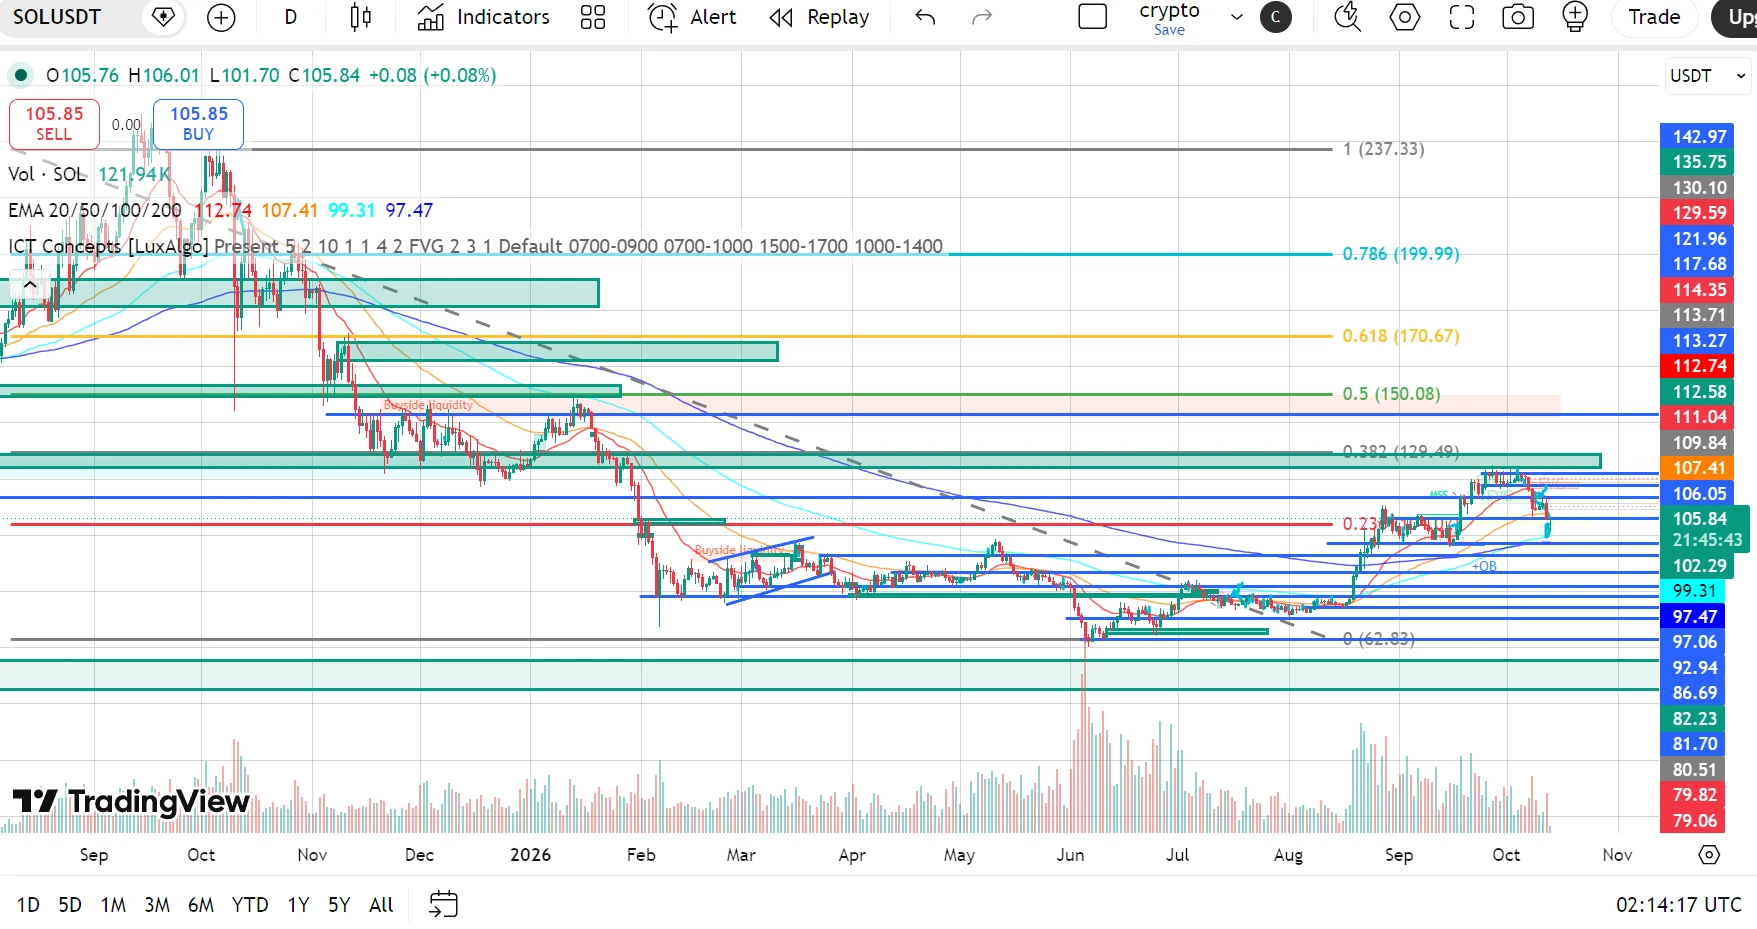The height and width of the screenshot is (929, 1757).
Task: Expand the crypto layout dropdown arrow
Action: click(1237, 17)
